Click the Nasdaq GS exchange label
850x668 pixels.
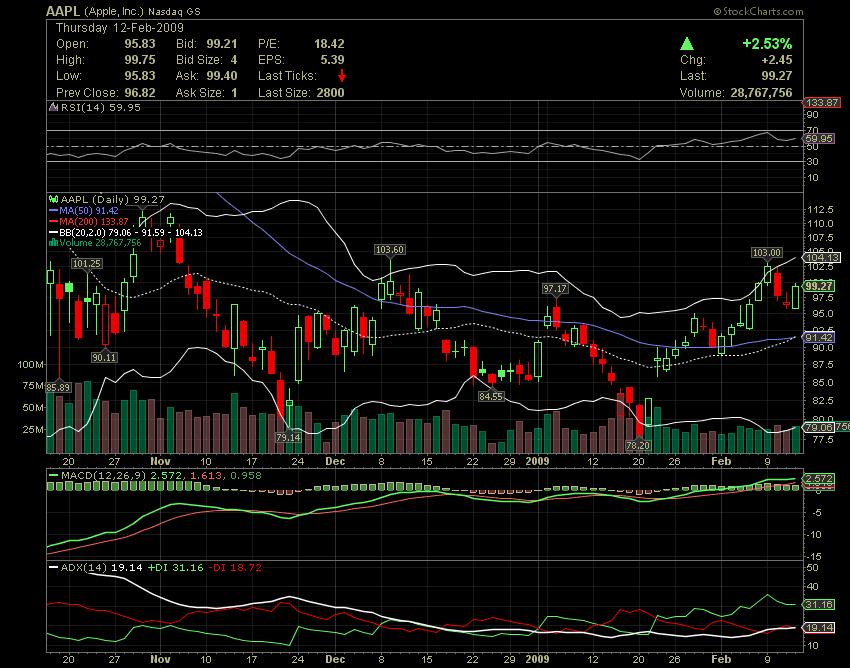click(x=174, y=12)
